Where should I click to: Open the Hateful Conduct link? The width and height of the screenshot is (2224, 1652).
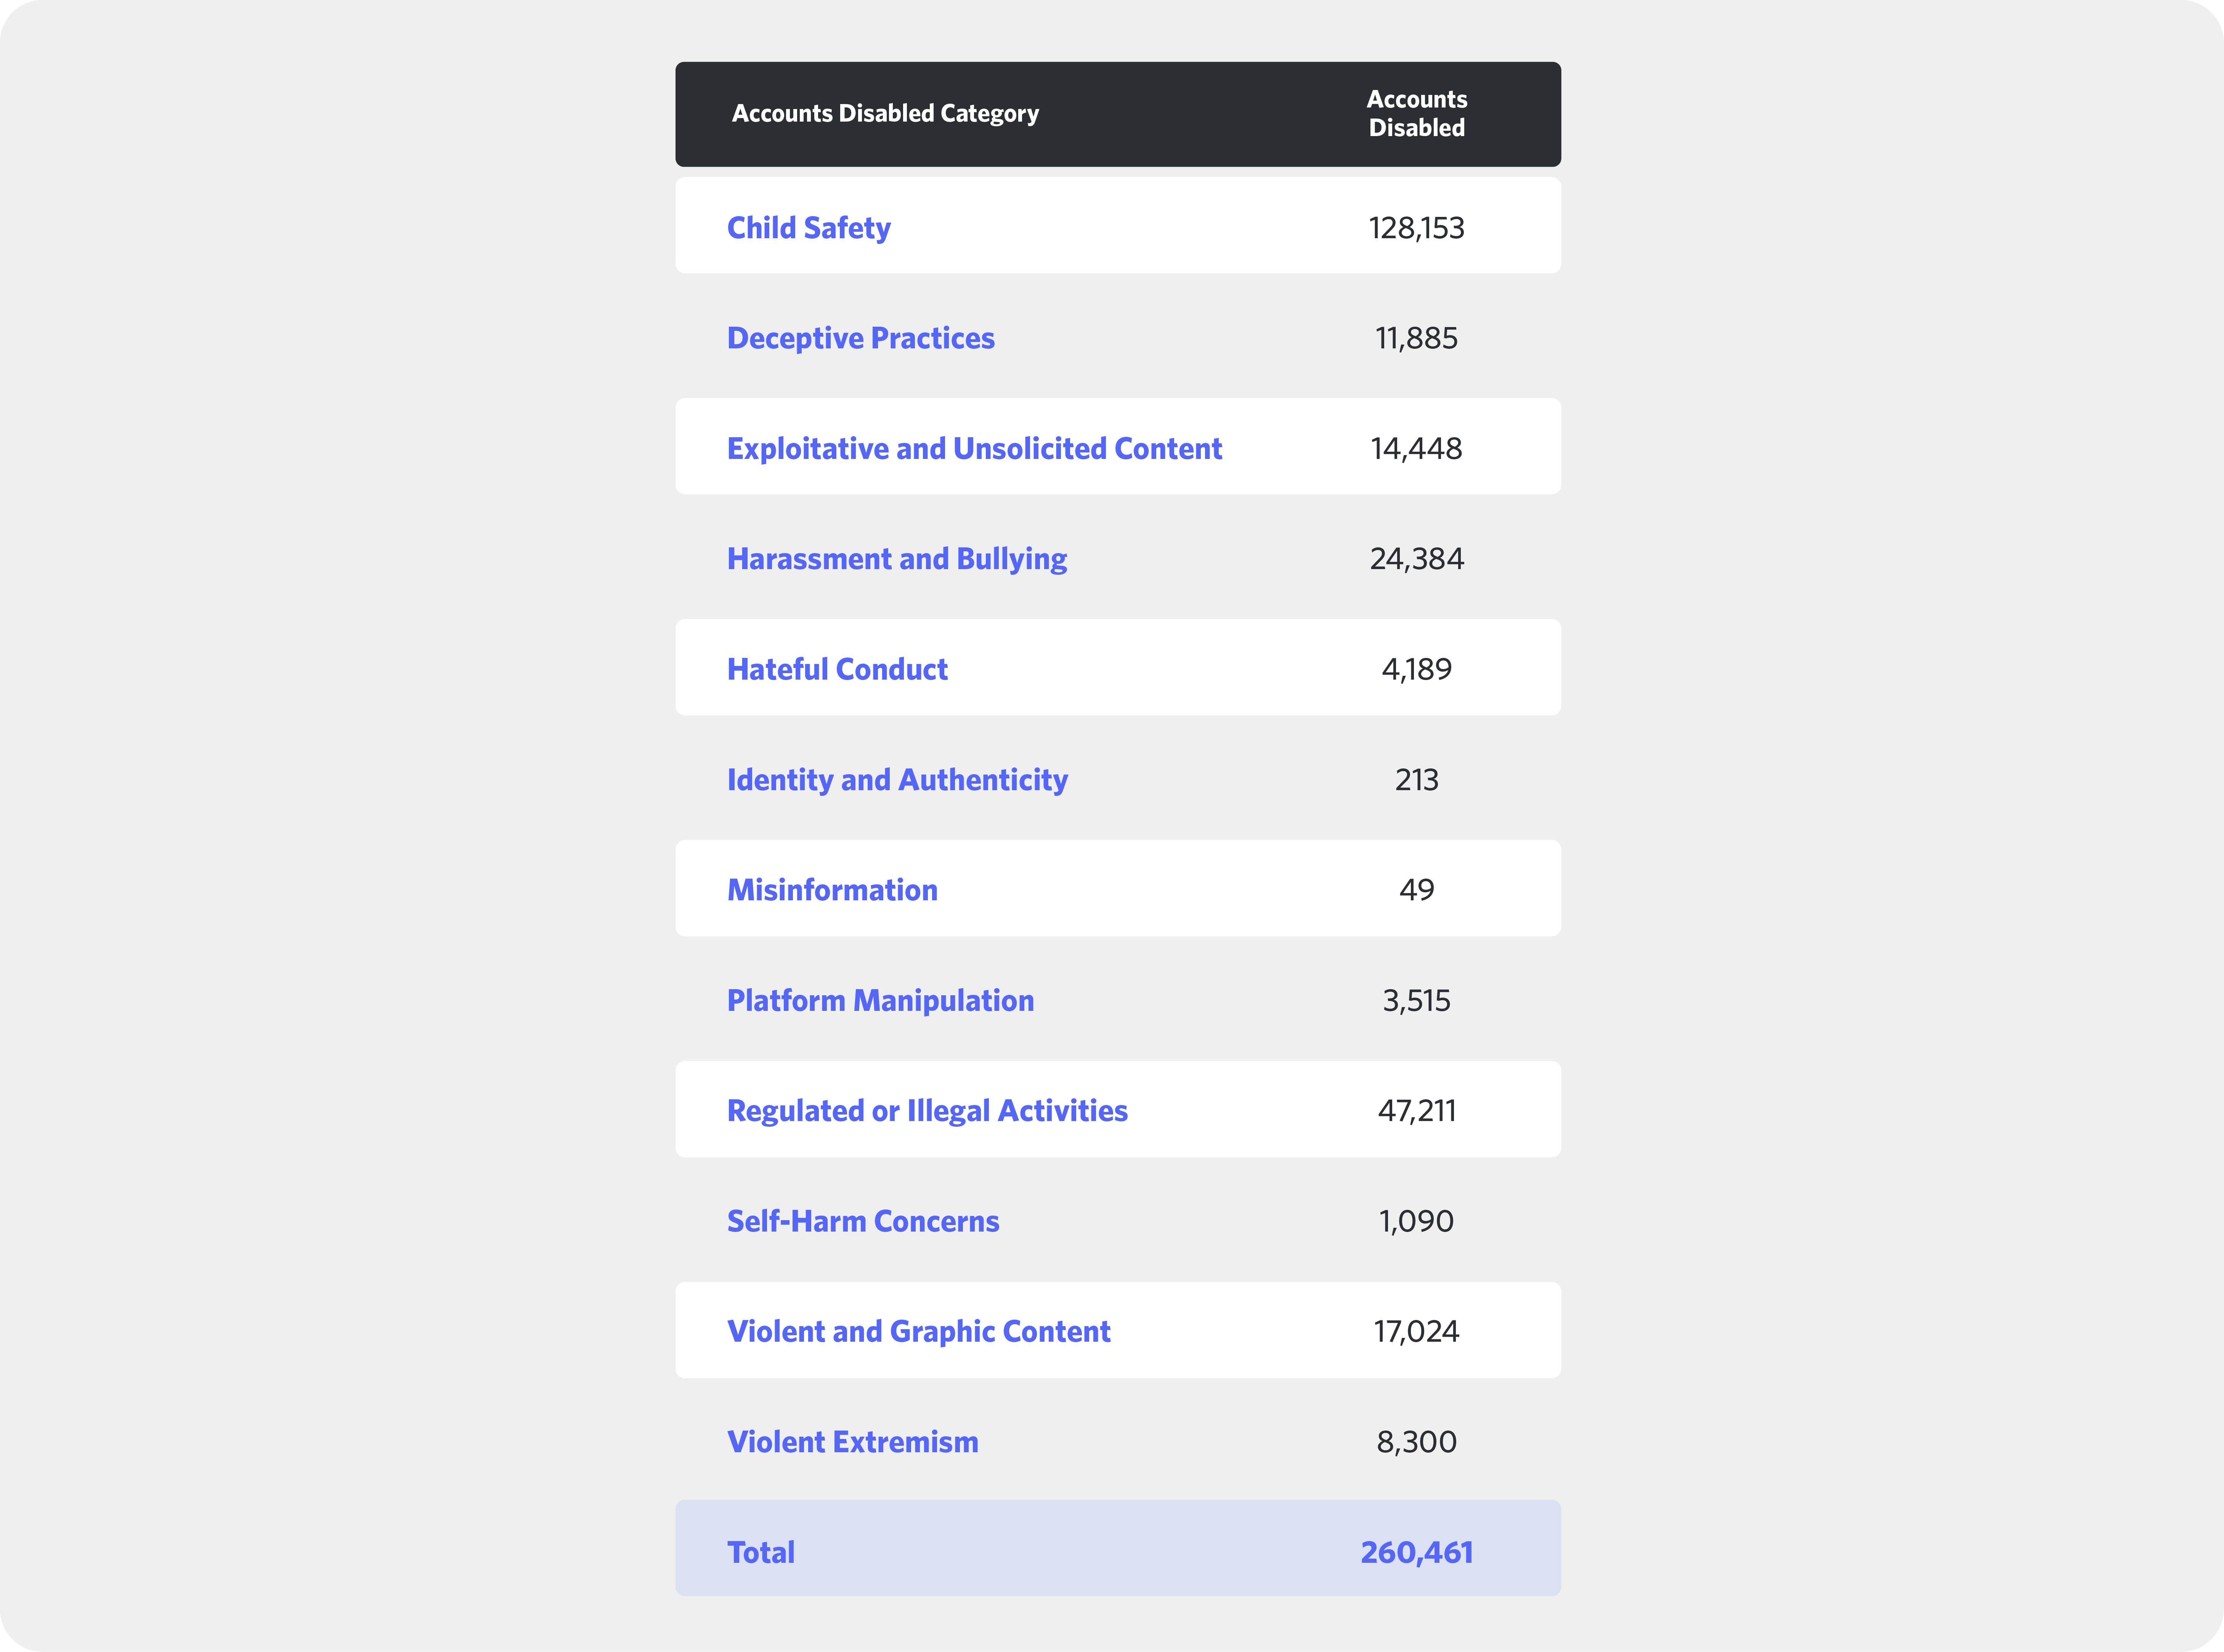click(837, 669)
